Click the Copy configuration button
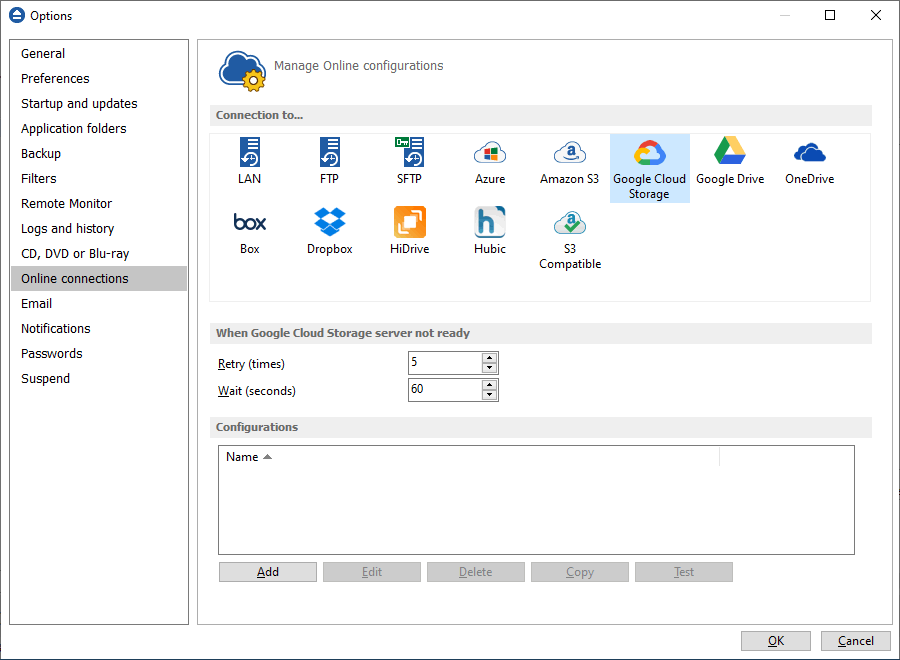Viewport: 900px width, 660px height. click(x=580, y=572)
